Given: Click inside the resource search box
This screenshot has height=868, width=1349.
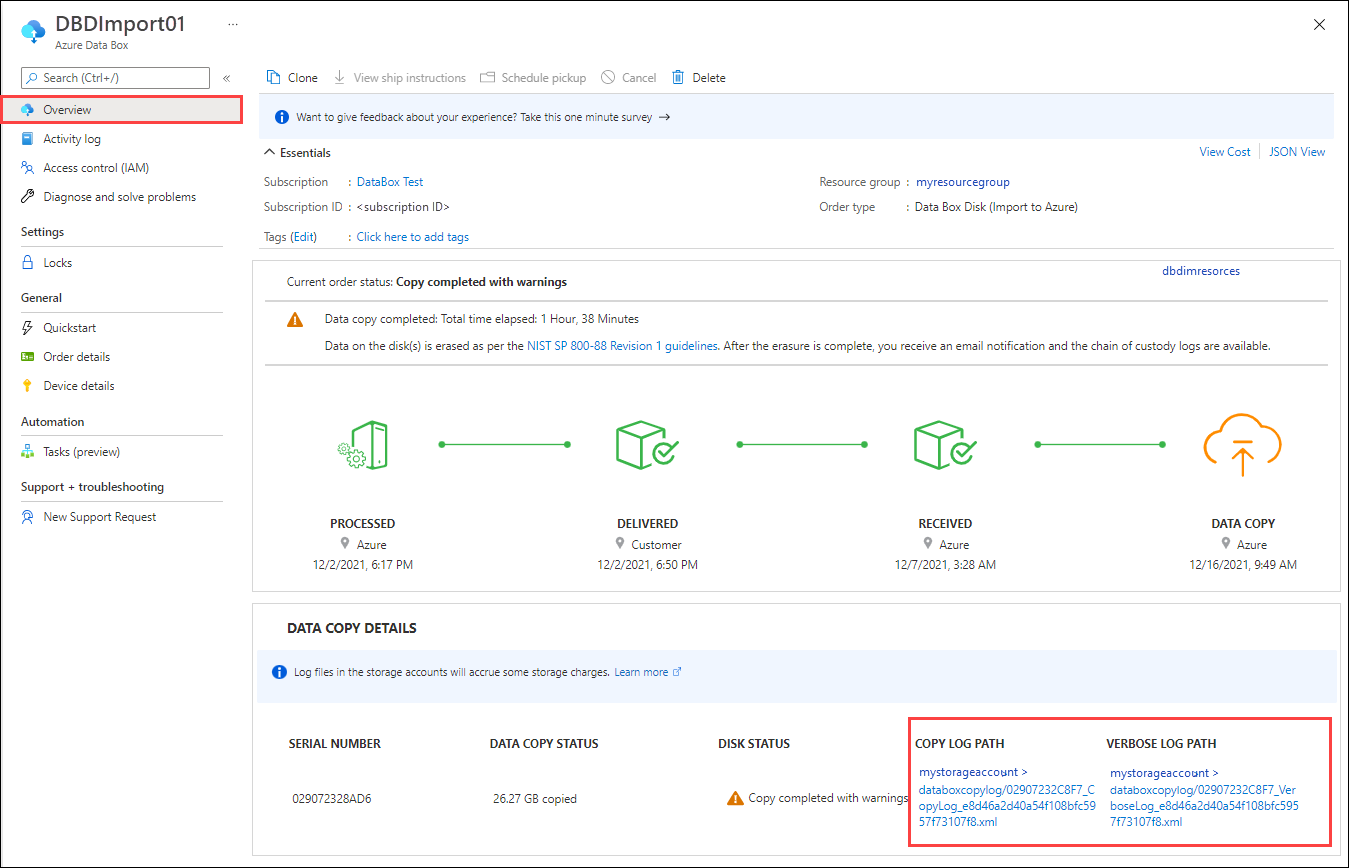Looking at the screenshot, I should click(115, 77).
